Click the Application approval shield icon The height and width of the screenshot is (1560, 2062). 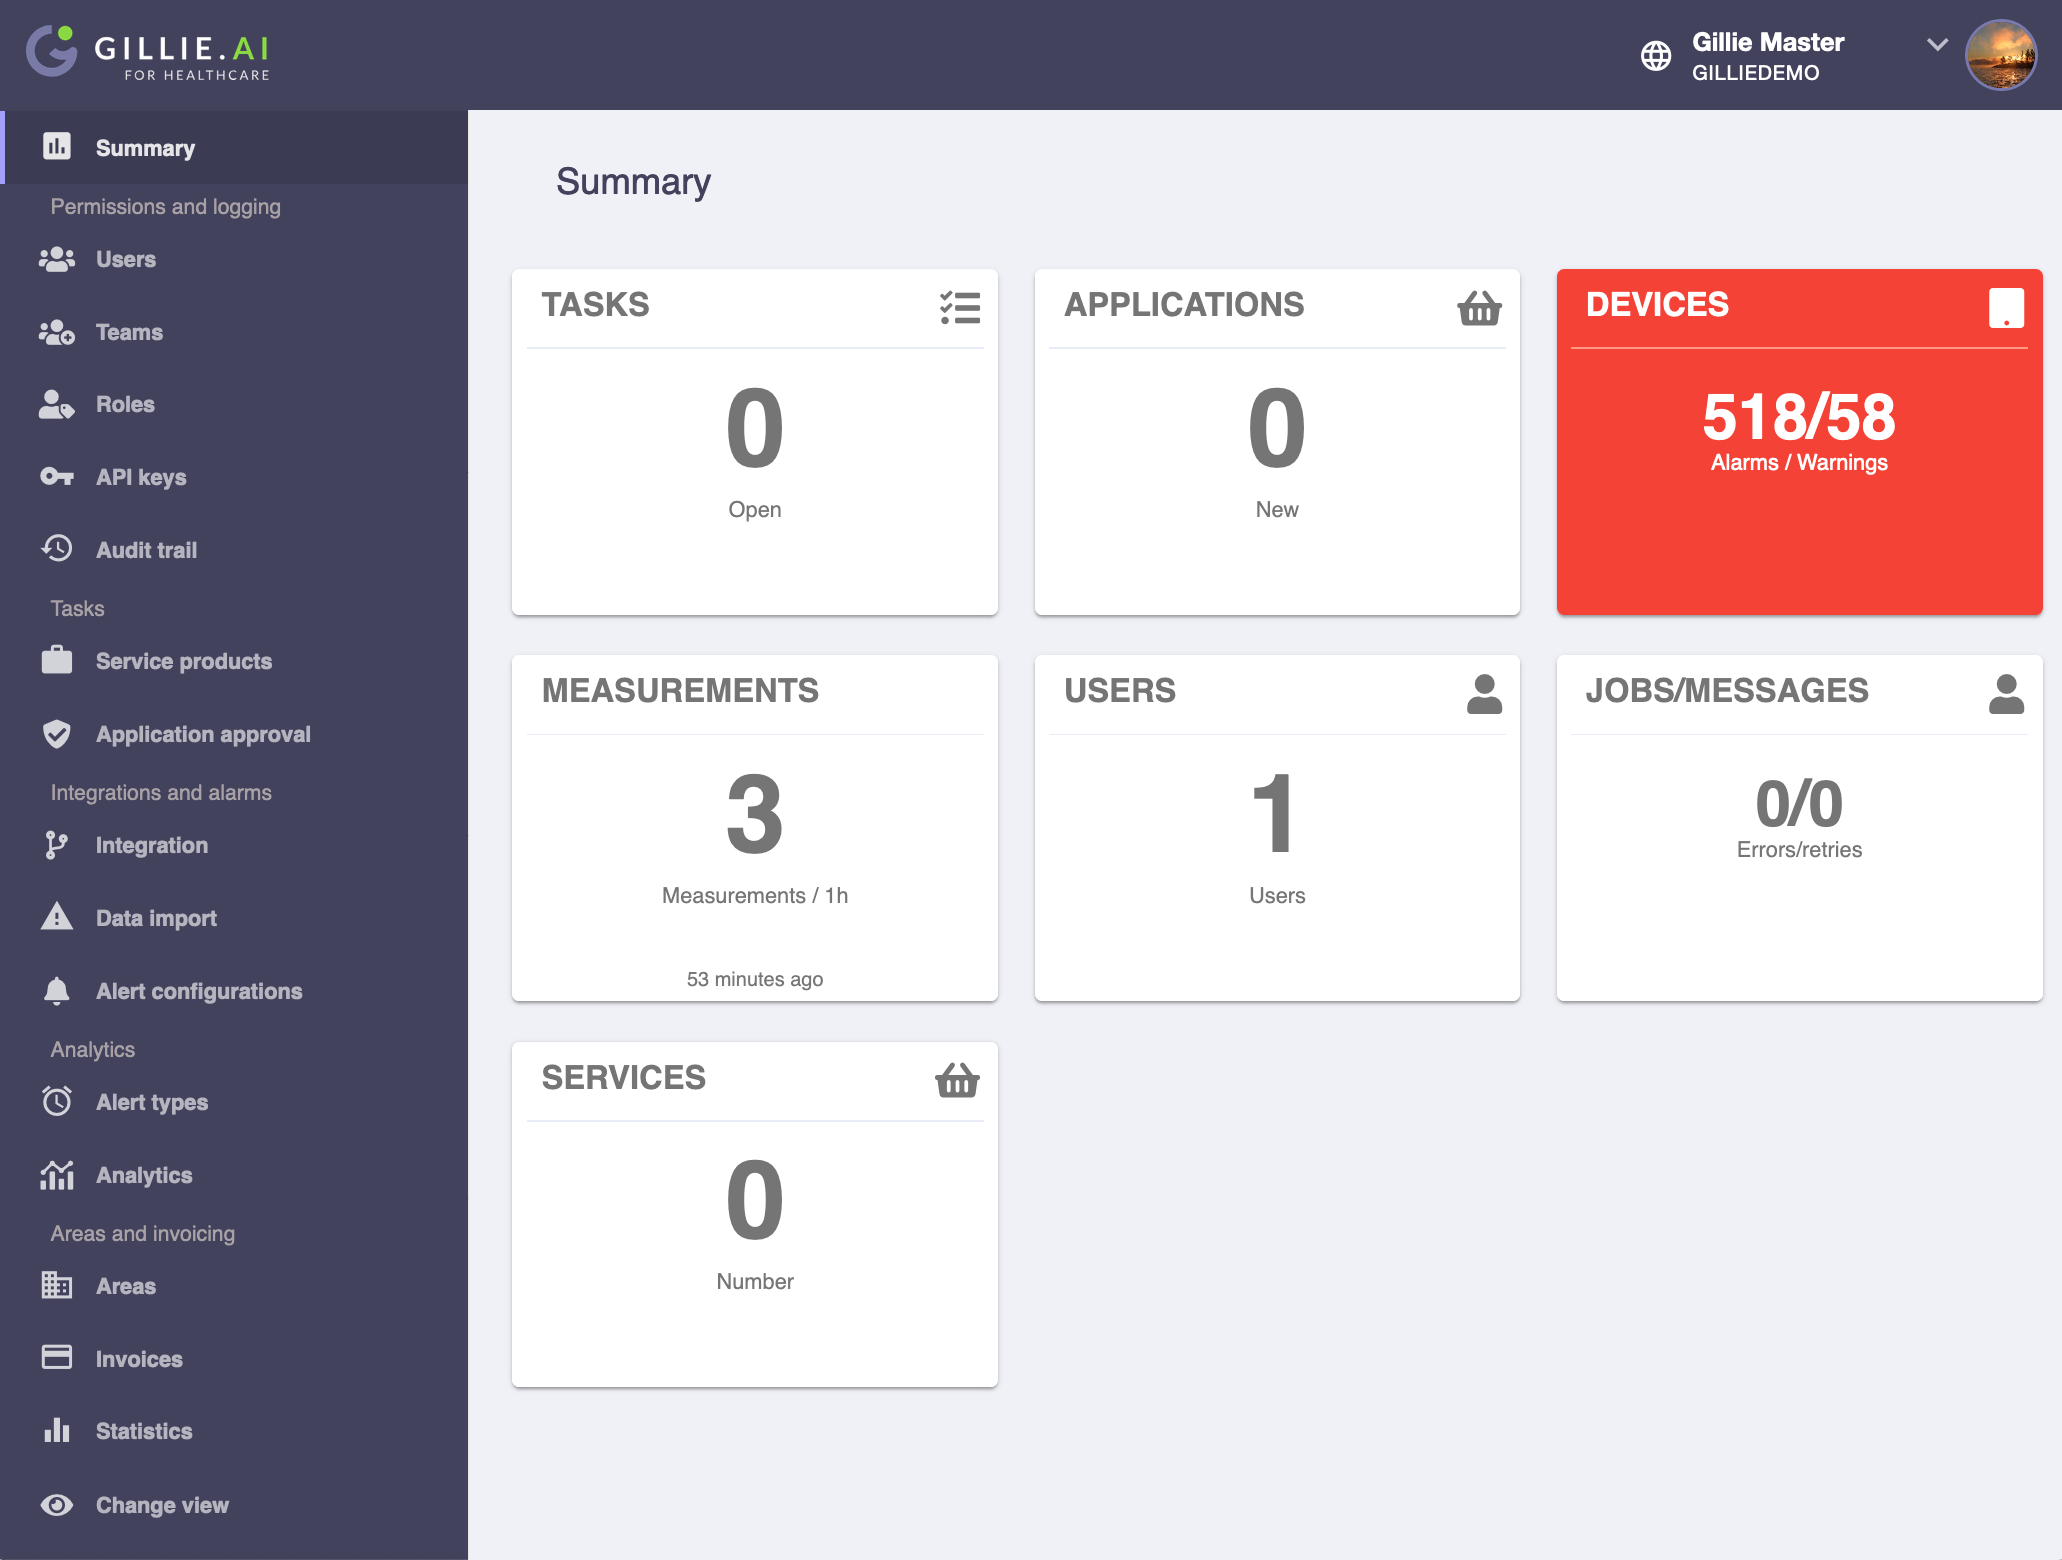coord(57,734)
